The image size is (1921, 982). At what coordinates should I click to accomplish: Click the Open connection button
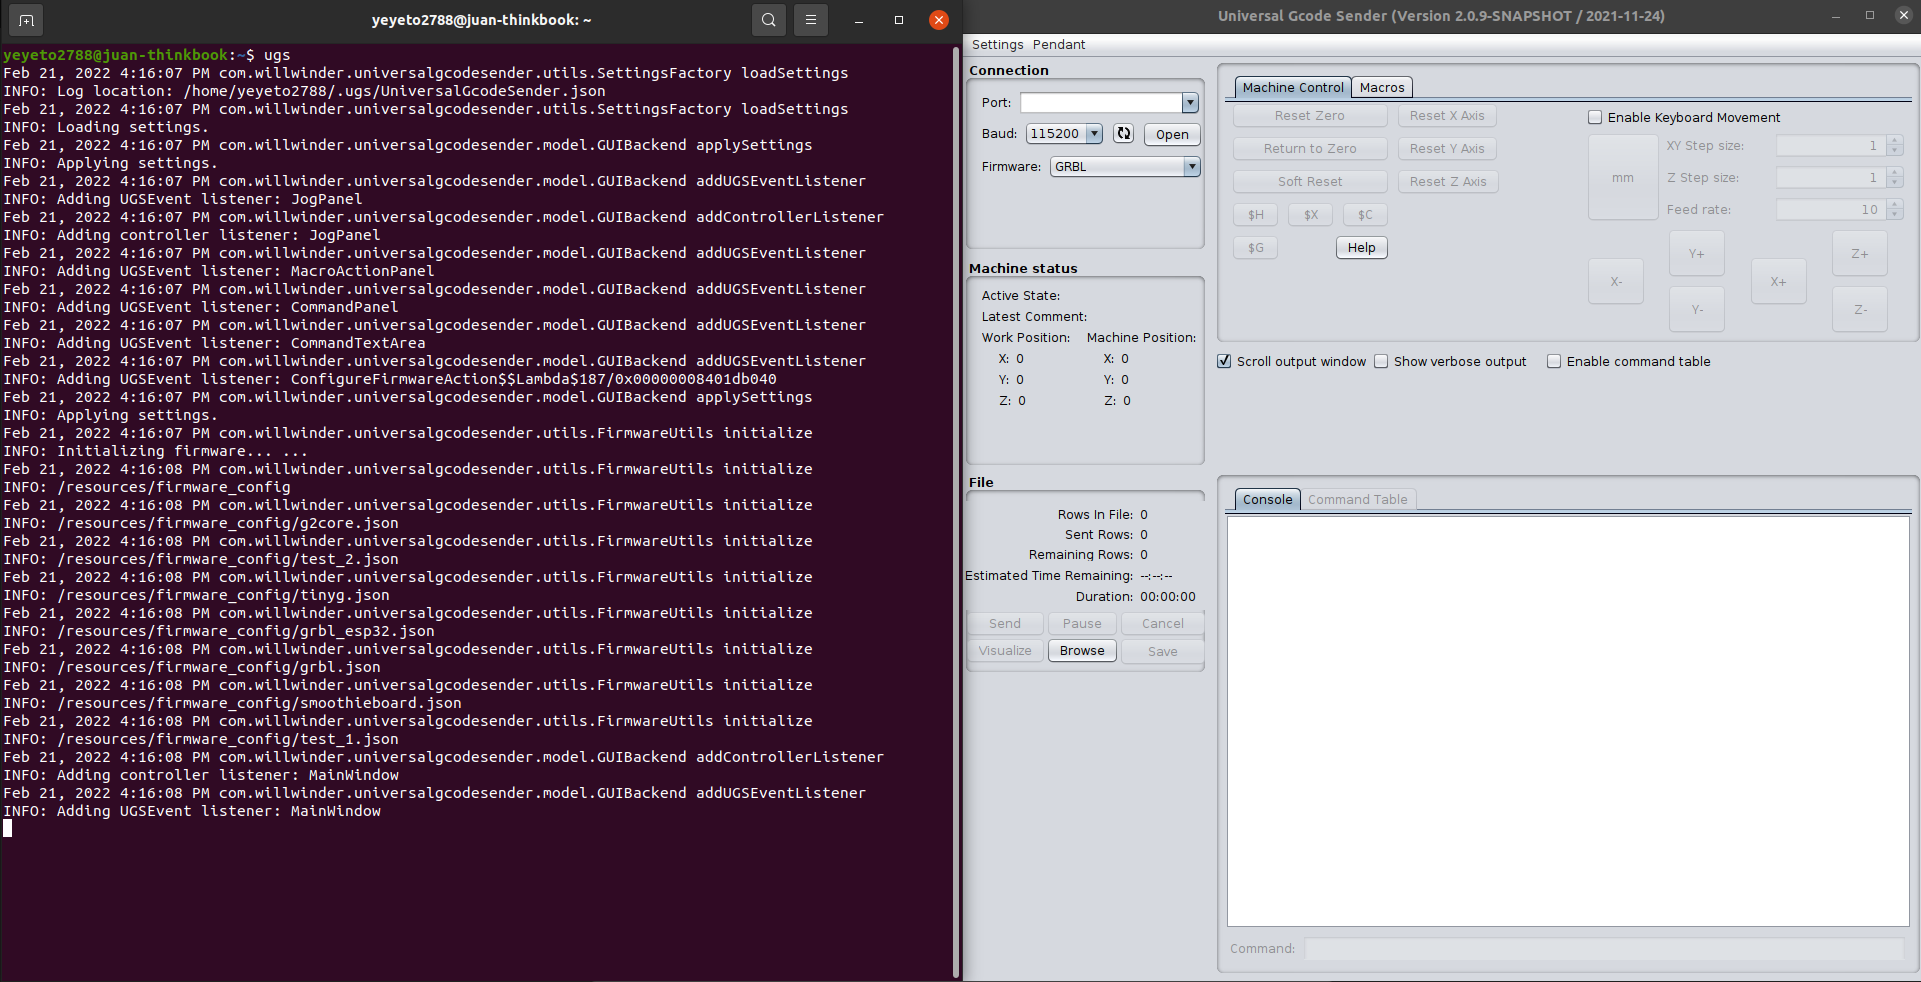pyautogui.click(x=1172, y=135)
